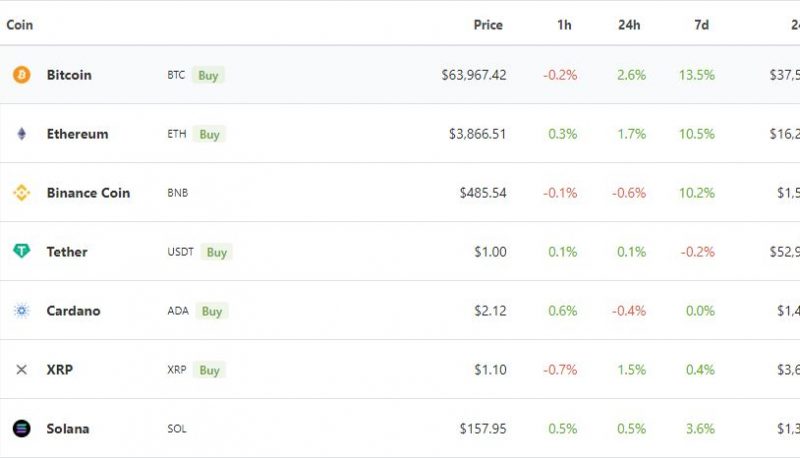
Task: Click the Tether logo icon
Action: [x=21, y=251]
